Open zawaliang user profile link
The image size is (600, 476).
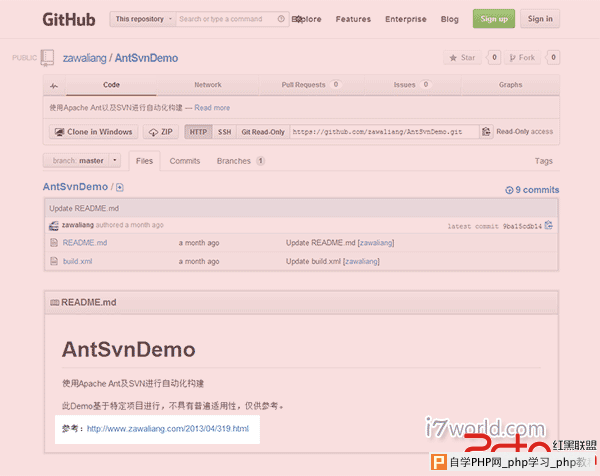85,58
